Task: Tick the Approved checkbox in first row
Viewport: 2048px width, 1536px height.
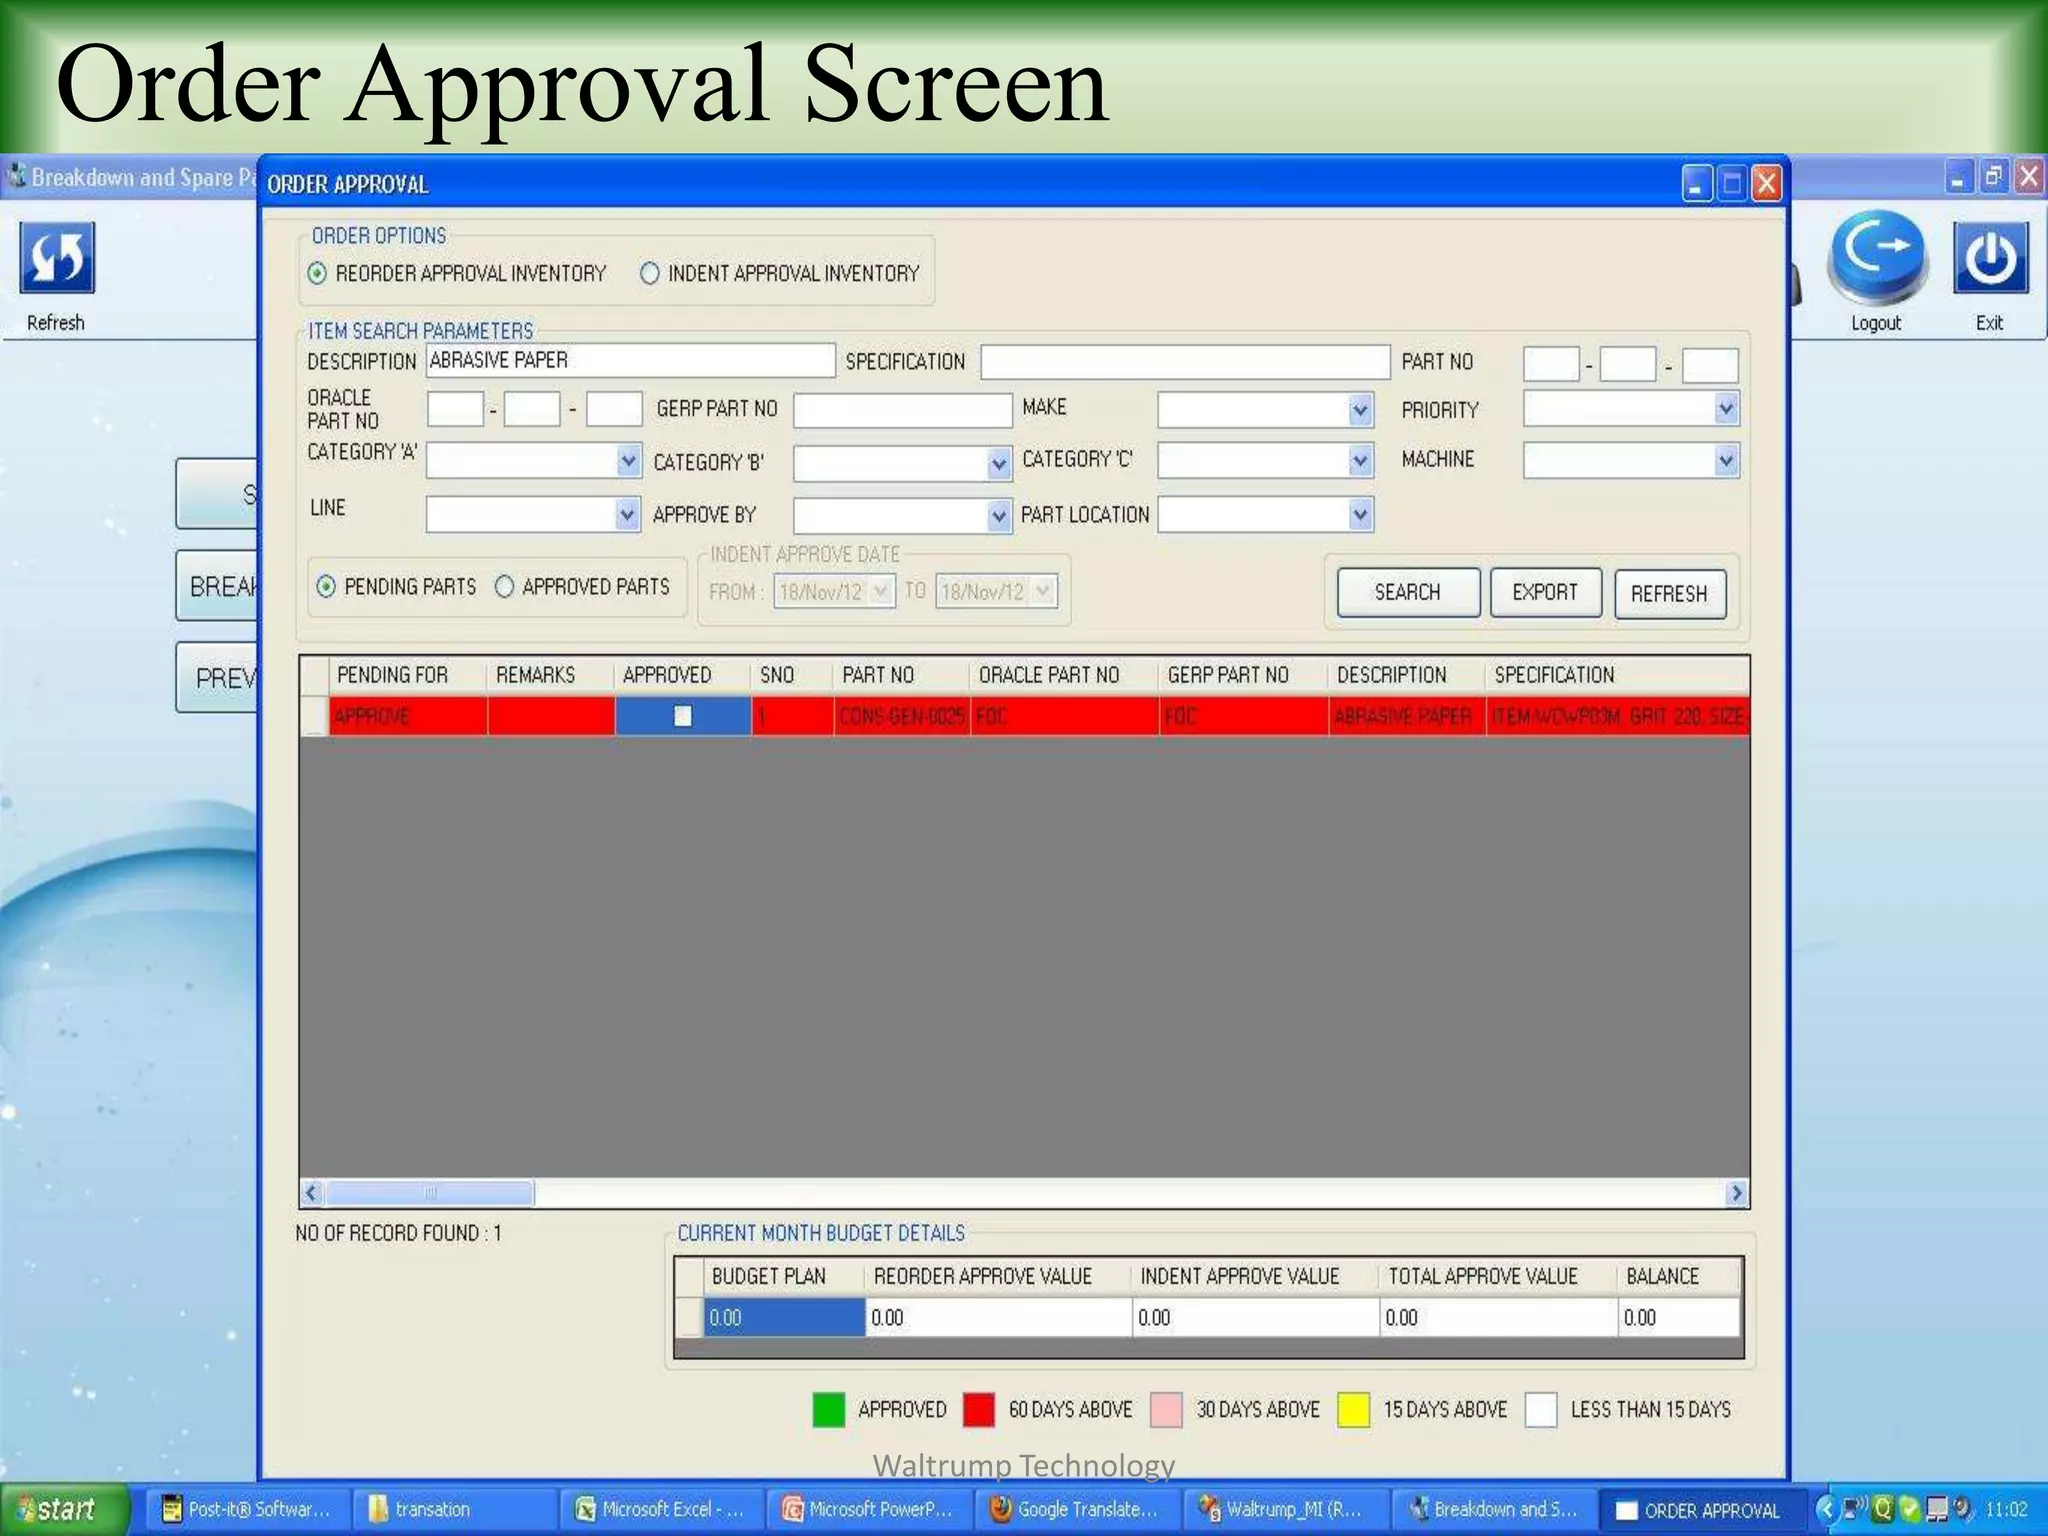Action: (x=683, y=716)
